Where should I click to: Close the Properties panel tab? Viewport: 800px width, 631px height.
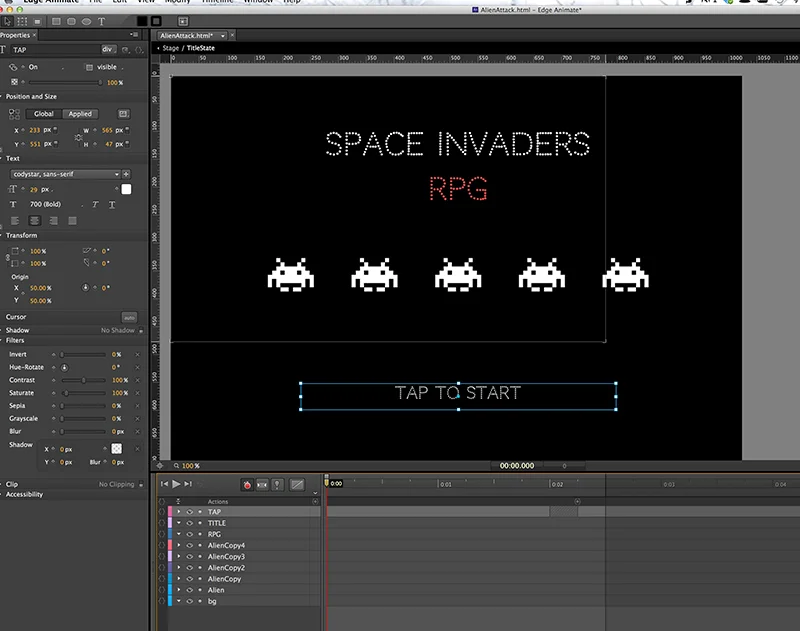click(x=34, y=35)
